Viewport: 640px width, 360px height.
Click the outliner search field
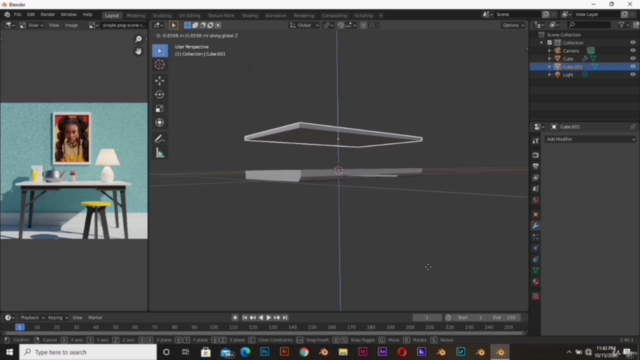[x=589, y=25]
